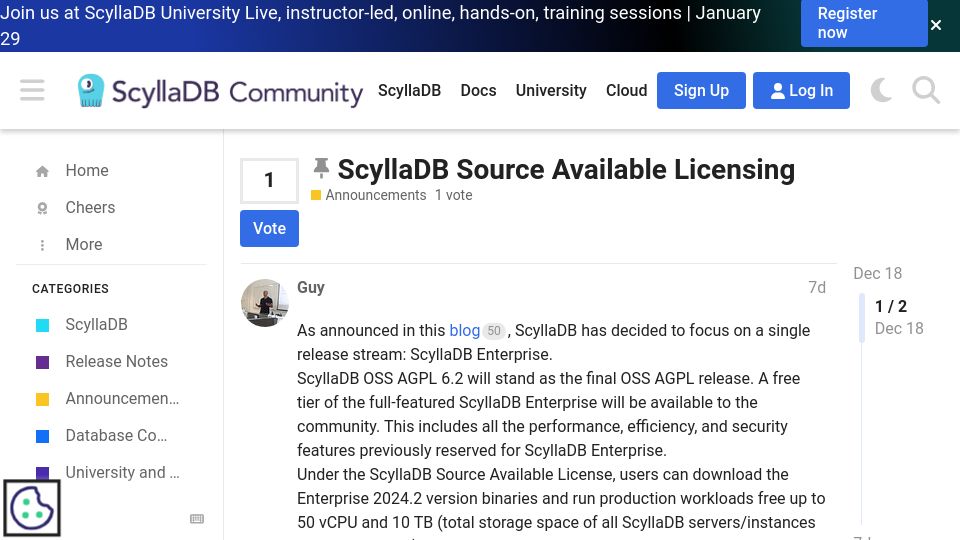The width and height of the screenshot is (960, 540).
Task: Open the search magnifier icon
Action: click(926, 90)
